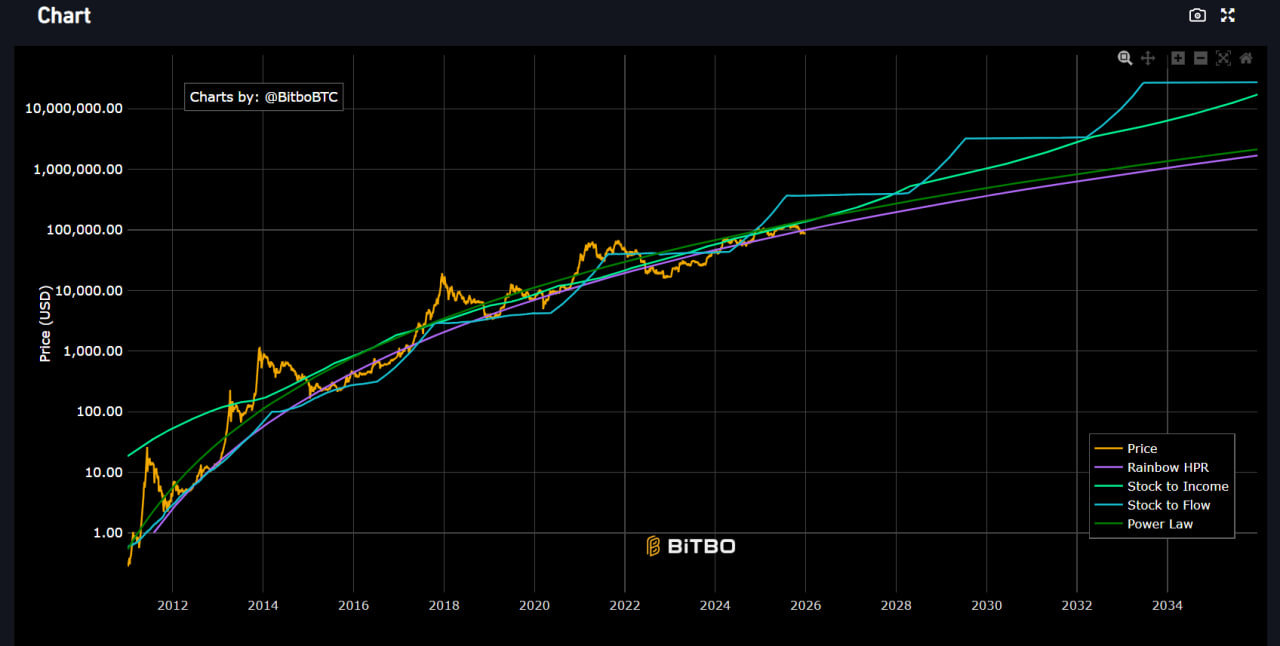1280x646 pixels.
Task: Click the 'Charts by: @BitboBTC' annotation
Action: pos(264,97)
